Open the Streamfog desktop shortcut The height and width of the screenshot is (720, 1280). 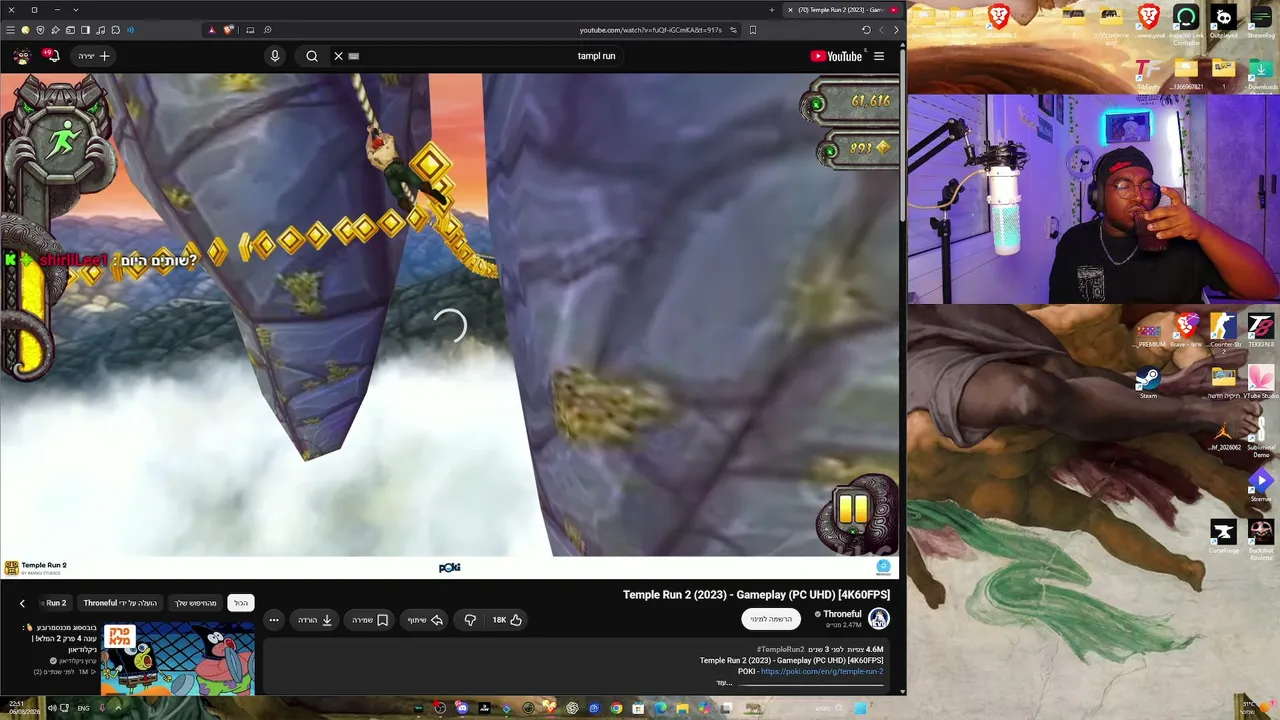1261,22
